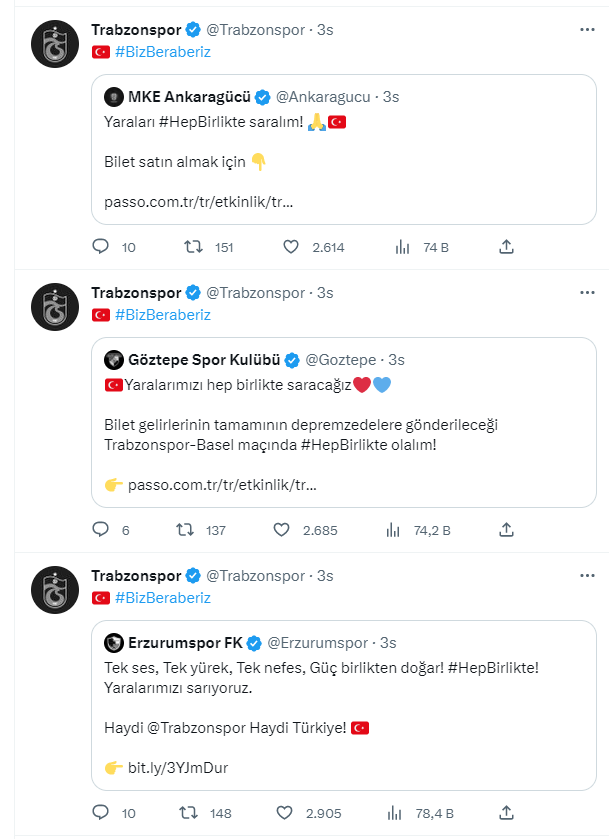
Task: Like the Göztepe quote tweet
Action: pyautogui.click(x=281, y=530)
